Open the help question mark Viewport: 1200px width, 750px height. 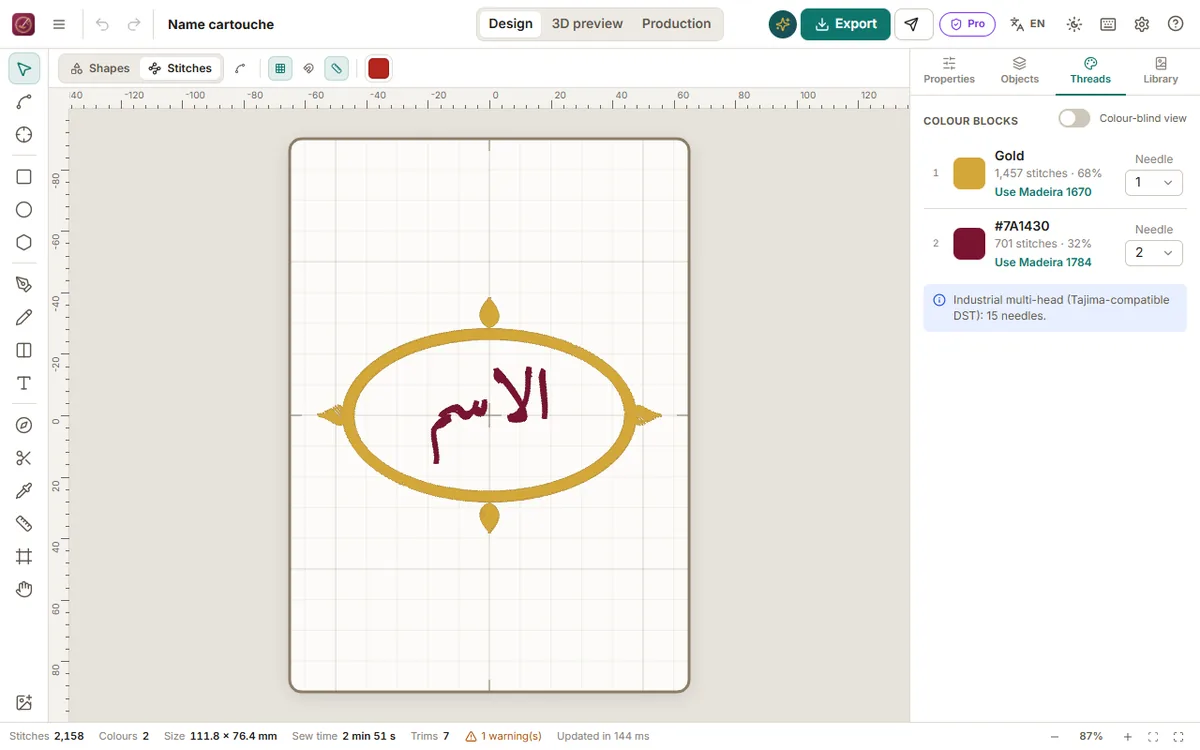coord(1176,24)
